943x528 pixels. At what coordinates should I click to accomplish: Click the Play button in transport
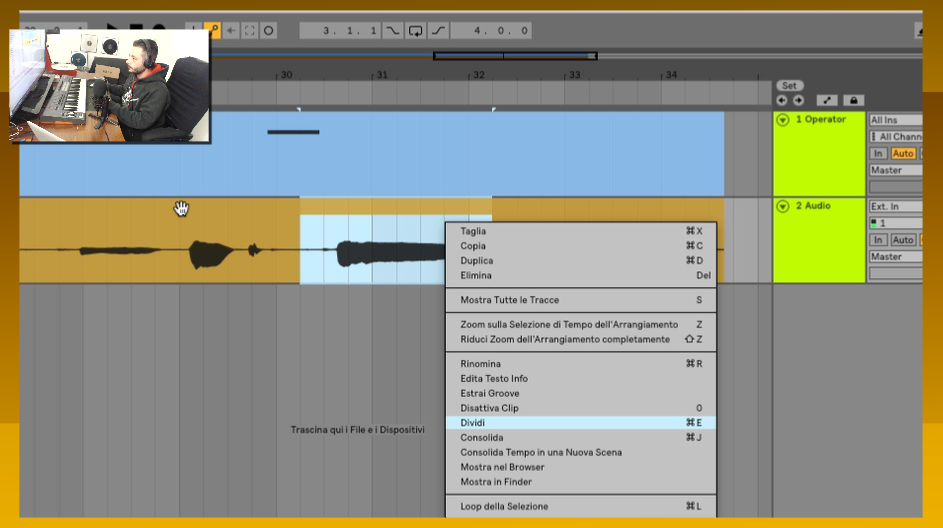coord(112,30)
